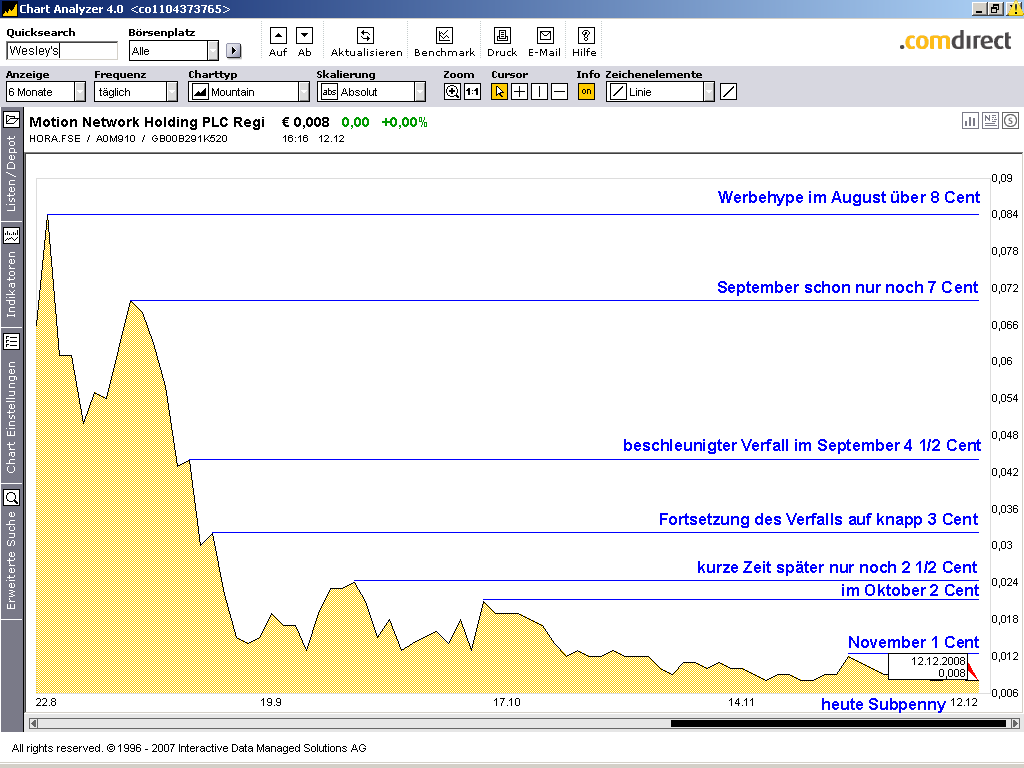
Task: Select the crosshair cursor icon
Action: tap(520, 92)
